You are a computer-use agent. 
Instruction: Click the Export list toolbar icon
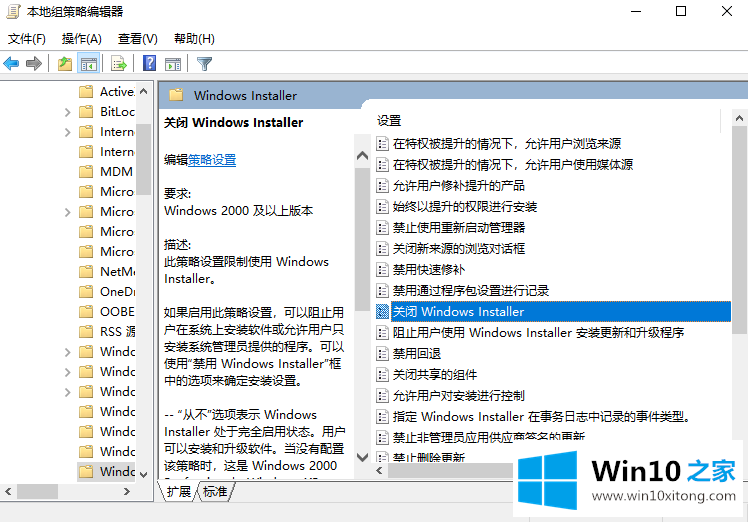(118, 63)
